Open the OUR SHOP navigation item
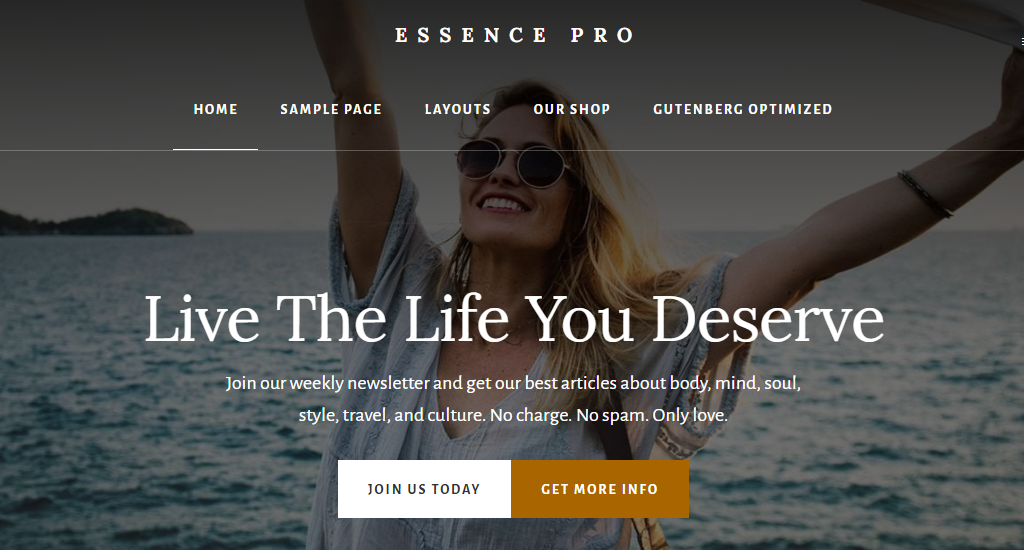 click(572, 109)
